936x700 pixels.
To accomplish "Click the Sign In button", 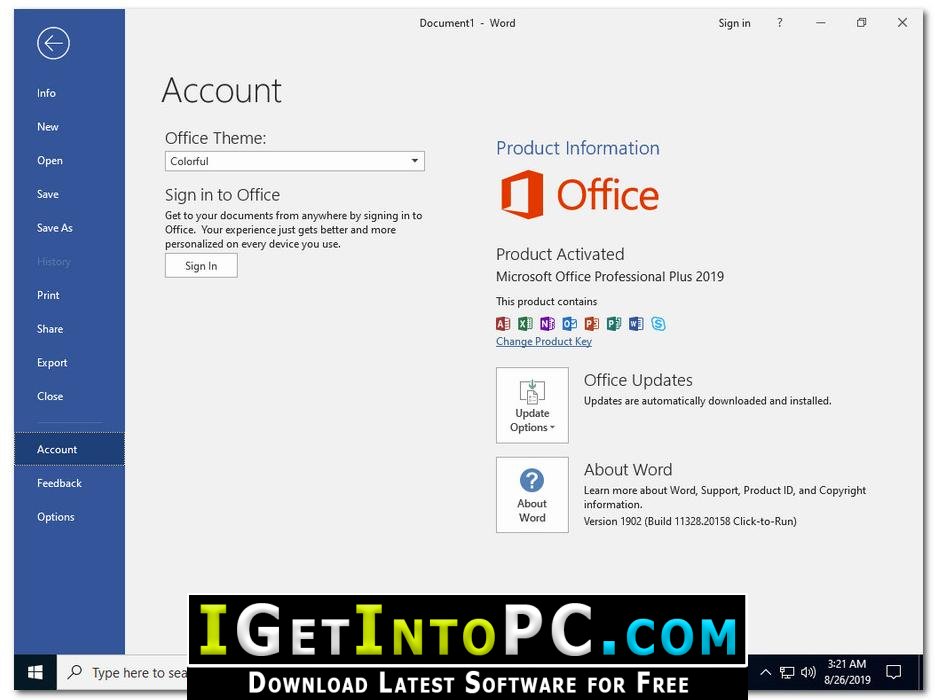I will click(x=201, y=266).
